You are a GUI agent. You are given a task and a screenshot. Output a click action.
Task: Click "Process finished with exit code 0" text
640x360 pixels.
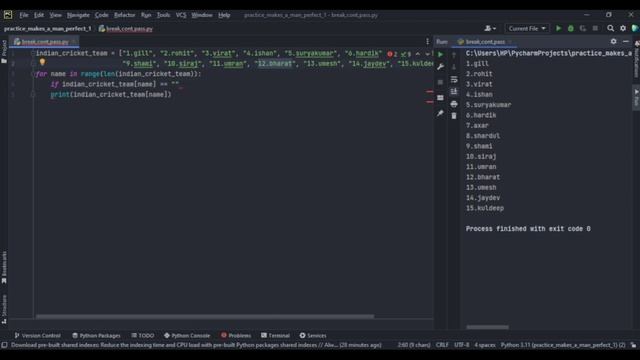point(528,229)
